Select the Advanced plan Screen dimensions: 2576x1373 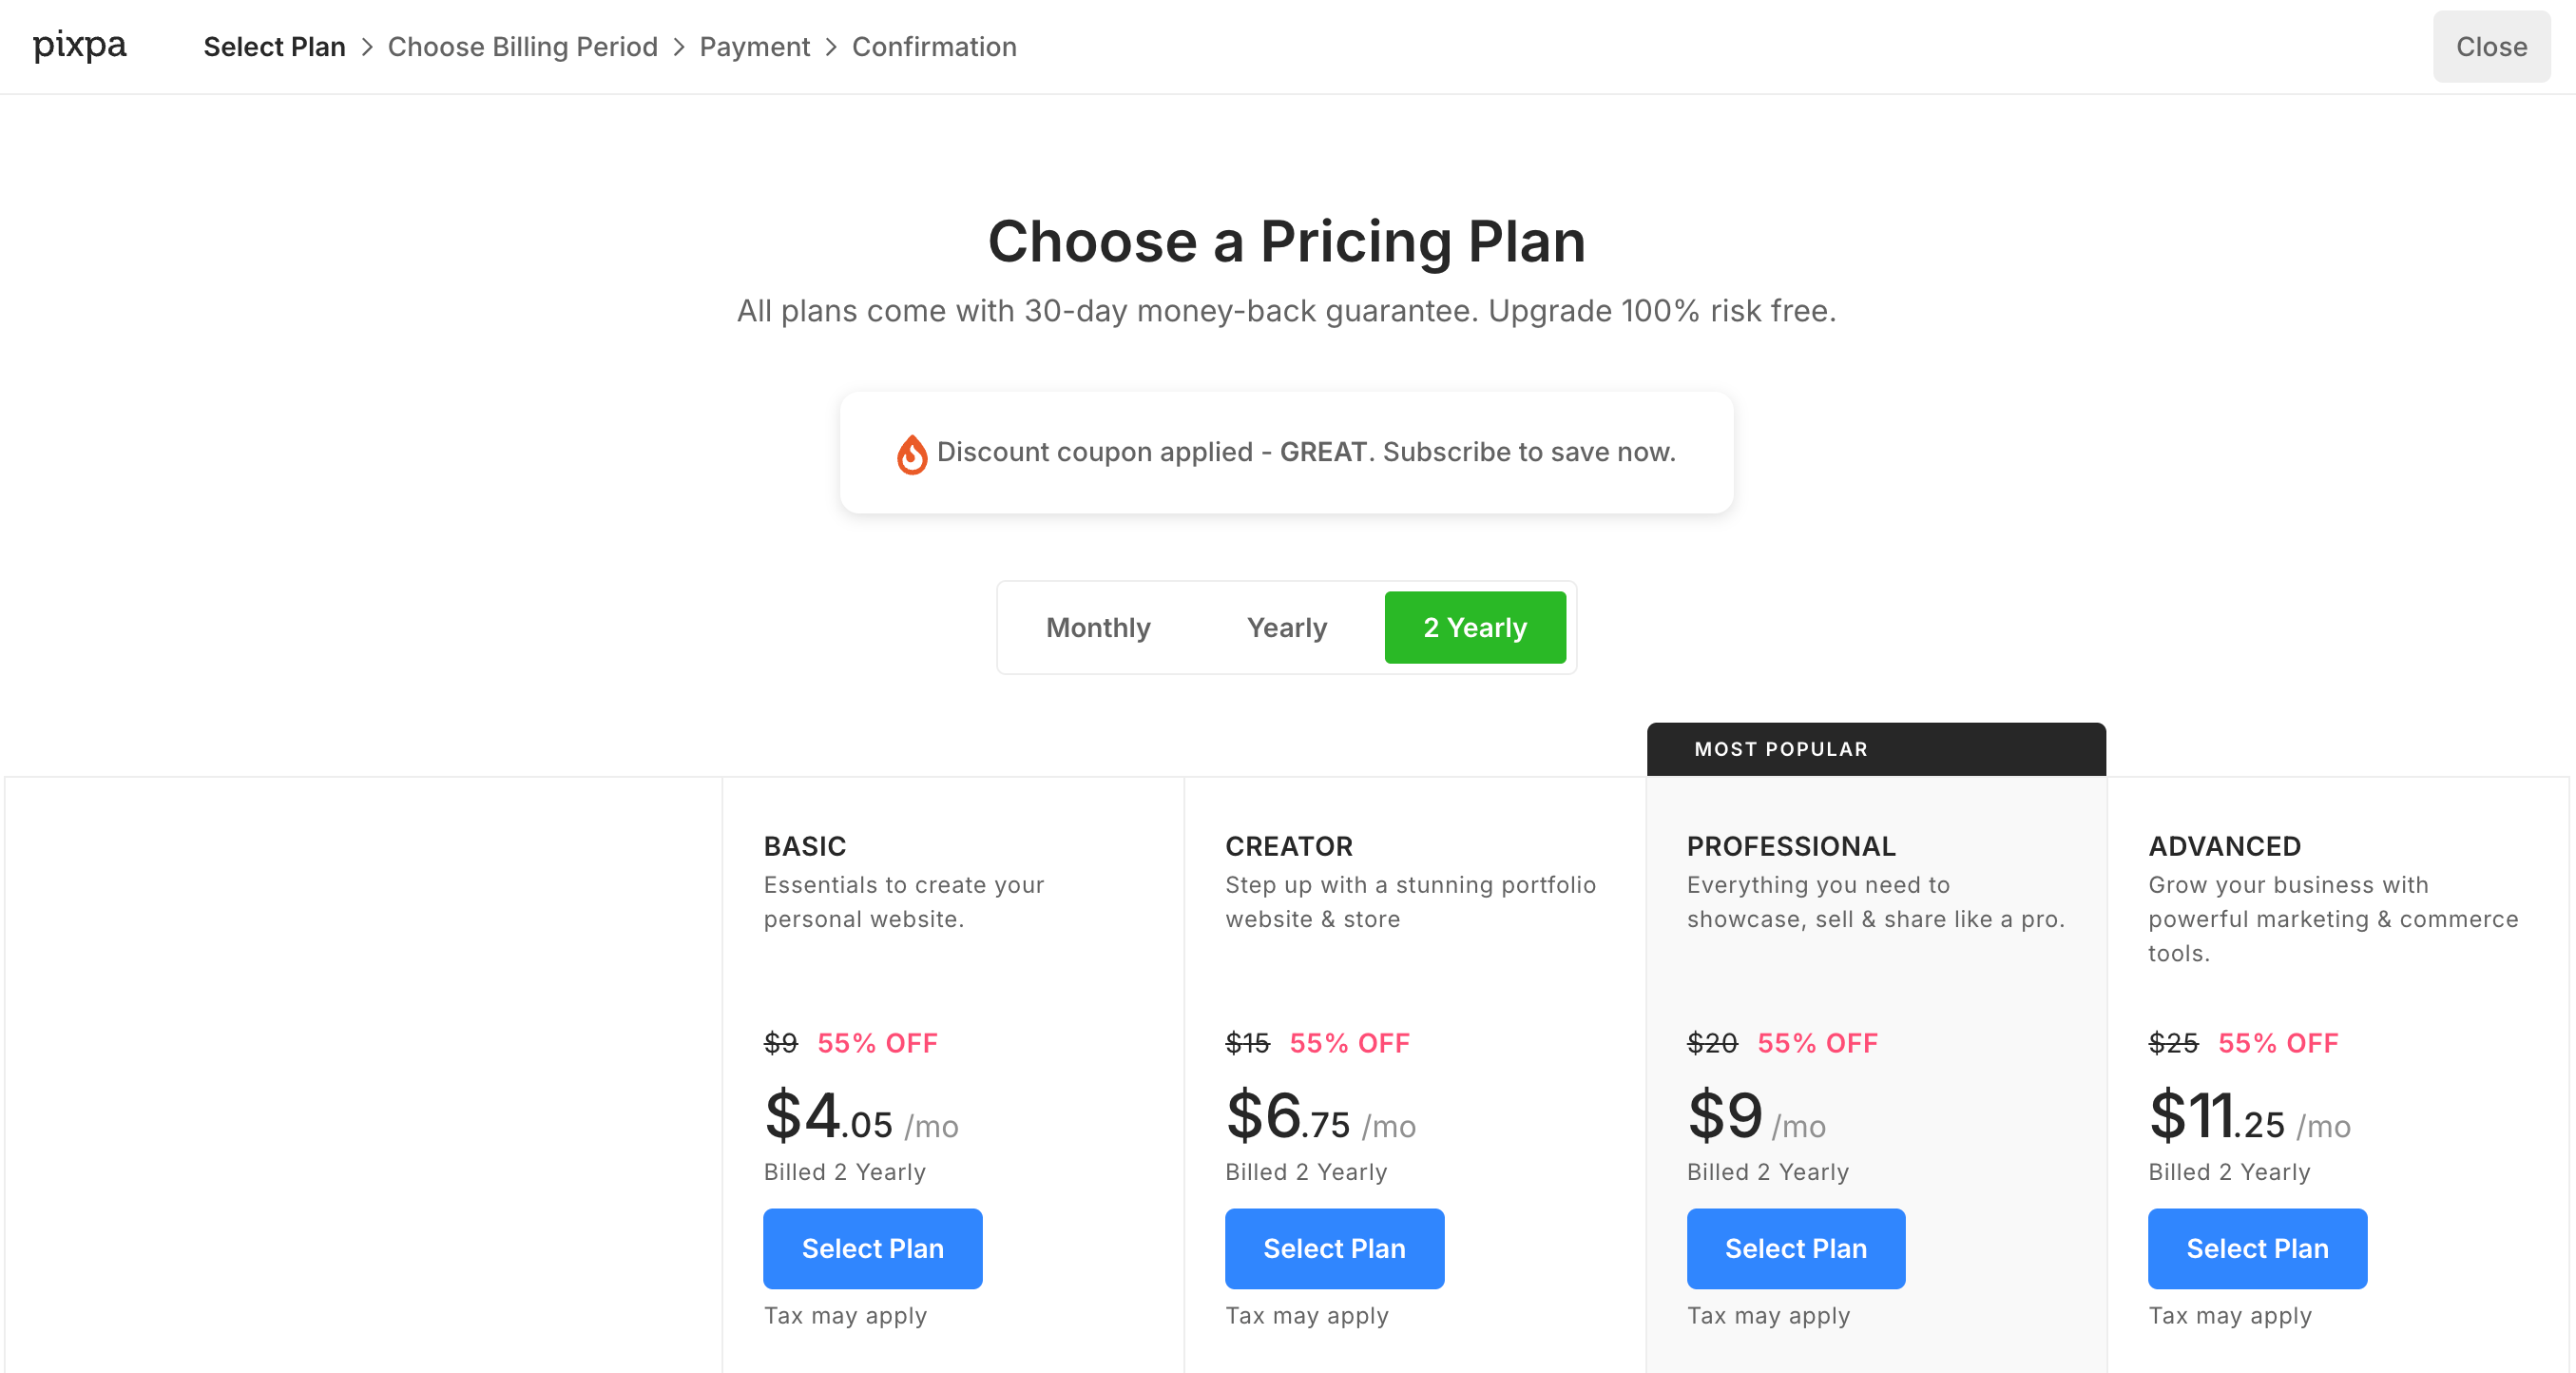2257,1248
